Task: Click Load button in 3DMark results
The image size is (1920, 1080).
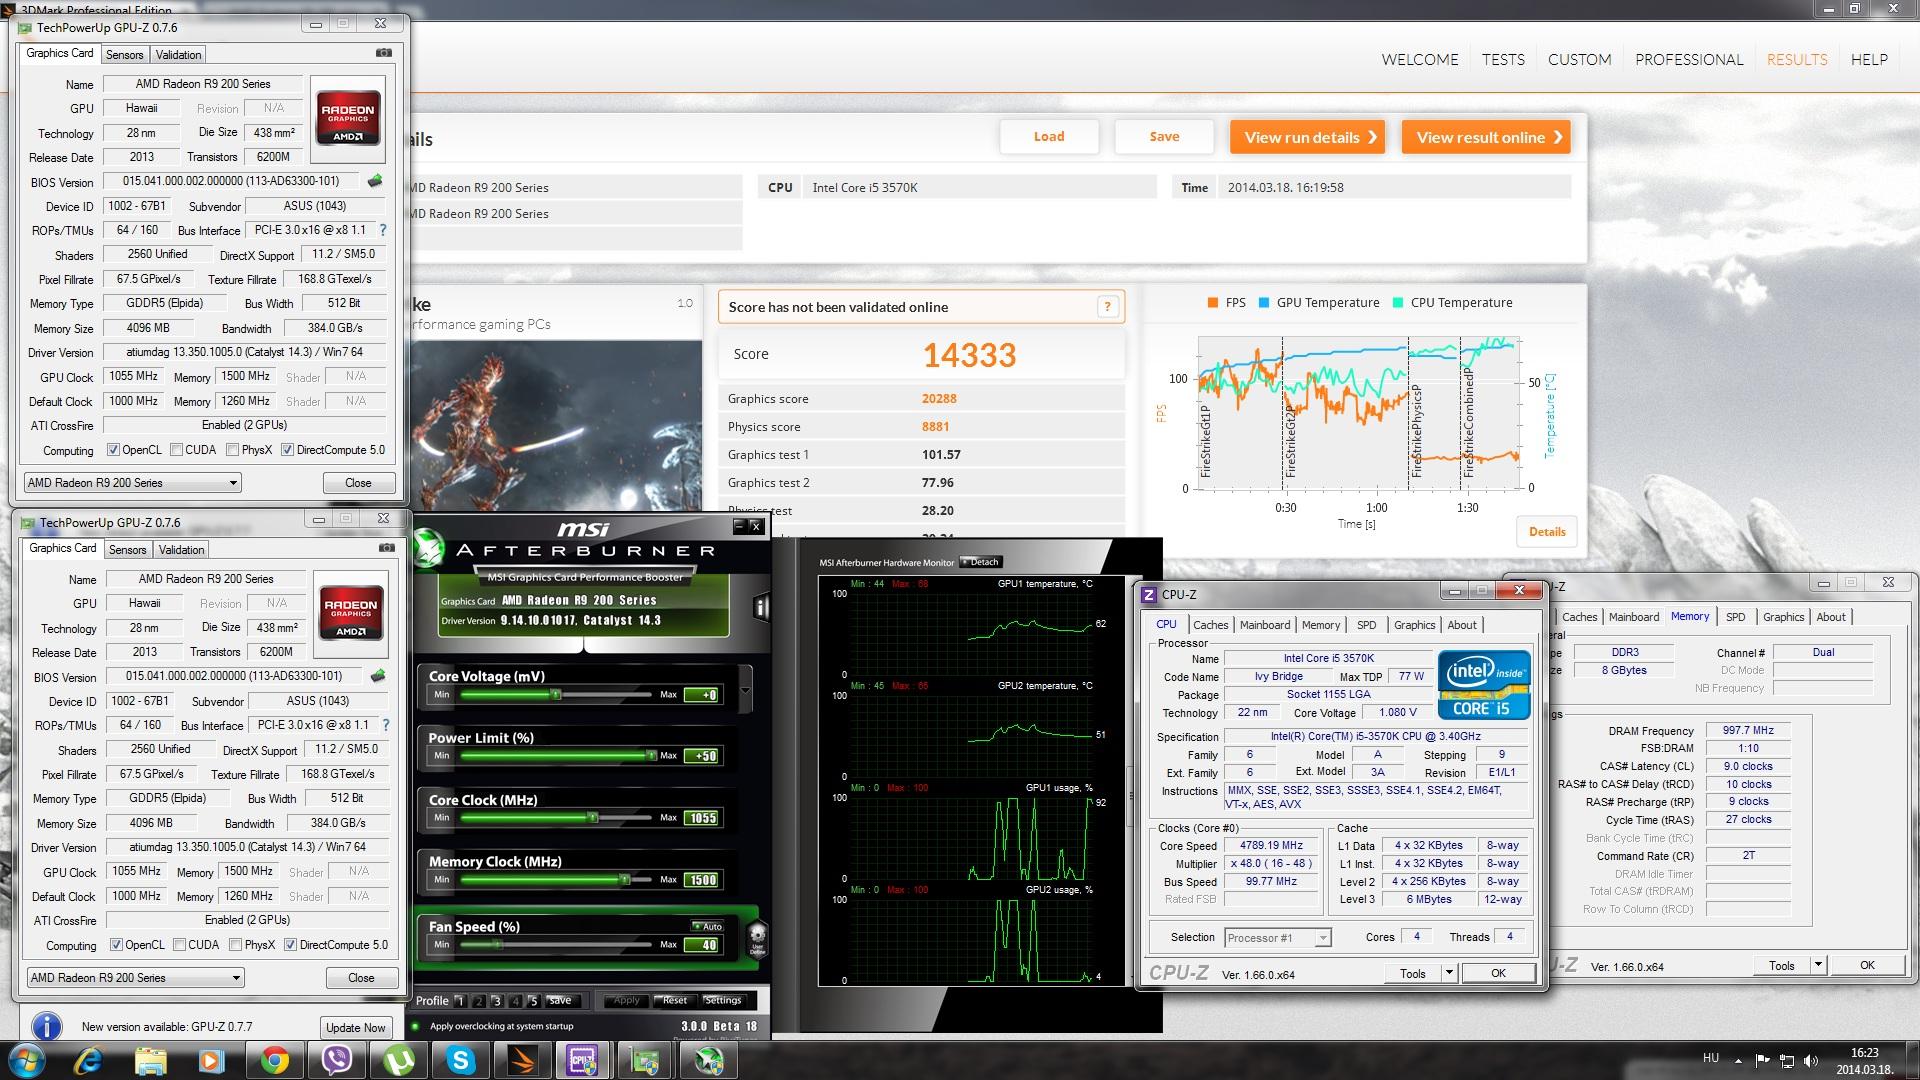Action: click(x=1049, y=137)
